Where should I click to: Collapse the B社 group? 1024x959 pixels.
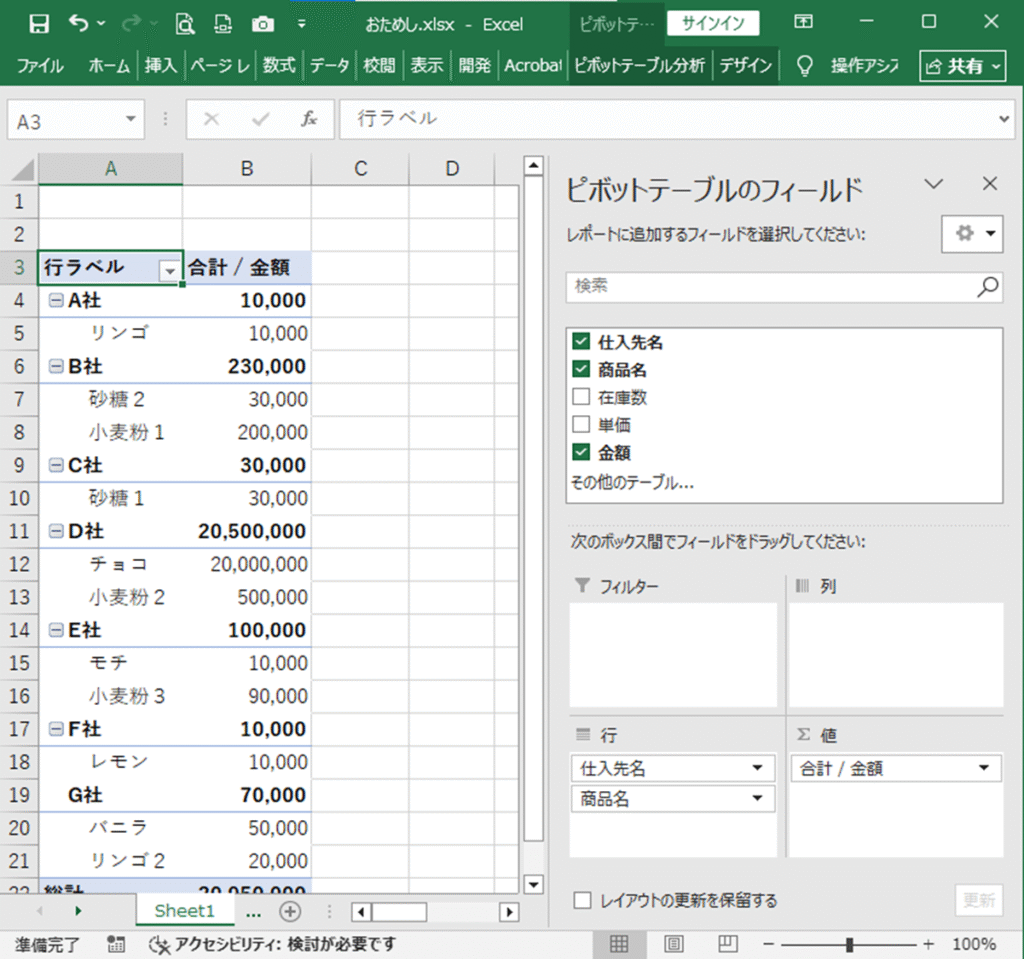pyautogui.click(x=57, y=366)
